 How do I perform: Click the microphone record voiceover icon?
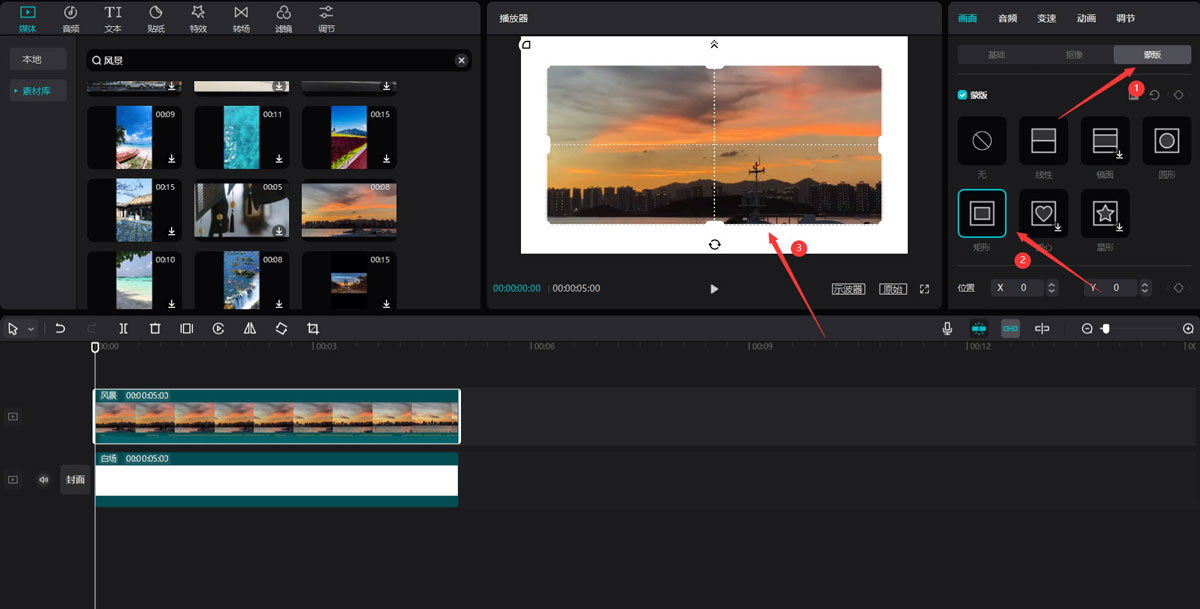click(x=947, y=328)
